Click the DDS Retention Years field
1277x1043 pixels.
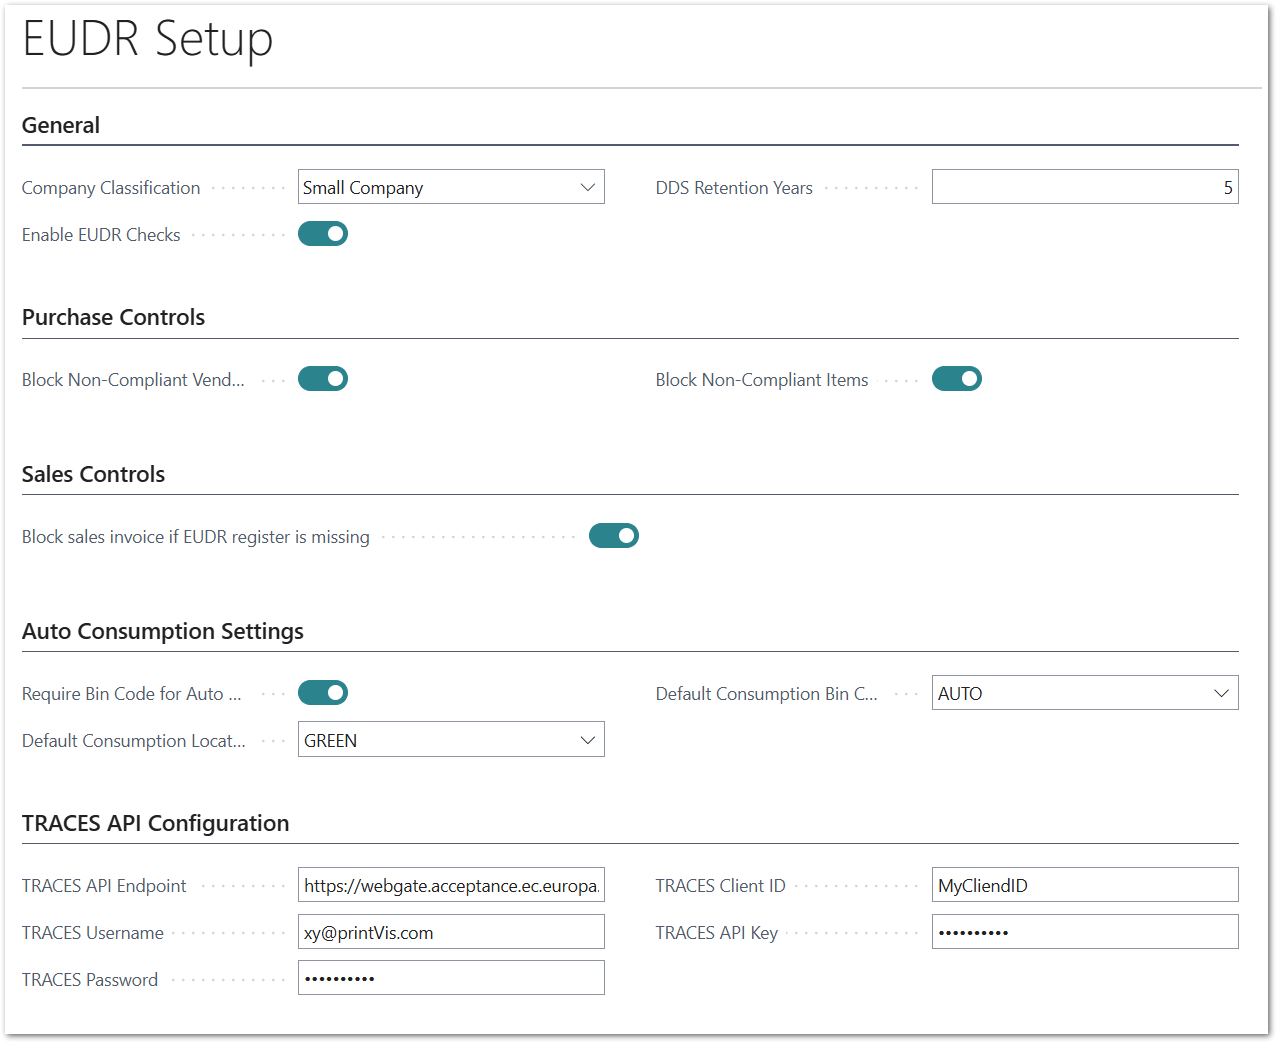[1085, 187]
